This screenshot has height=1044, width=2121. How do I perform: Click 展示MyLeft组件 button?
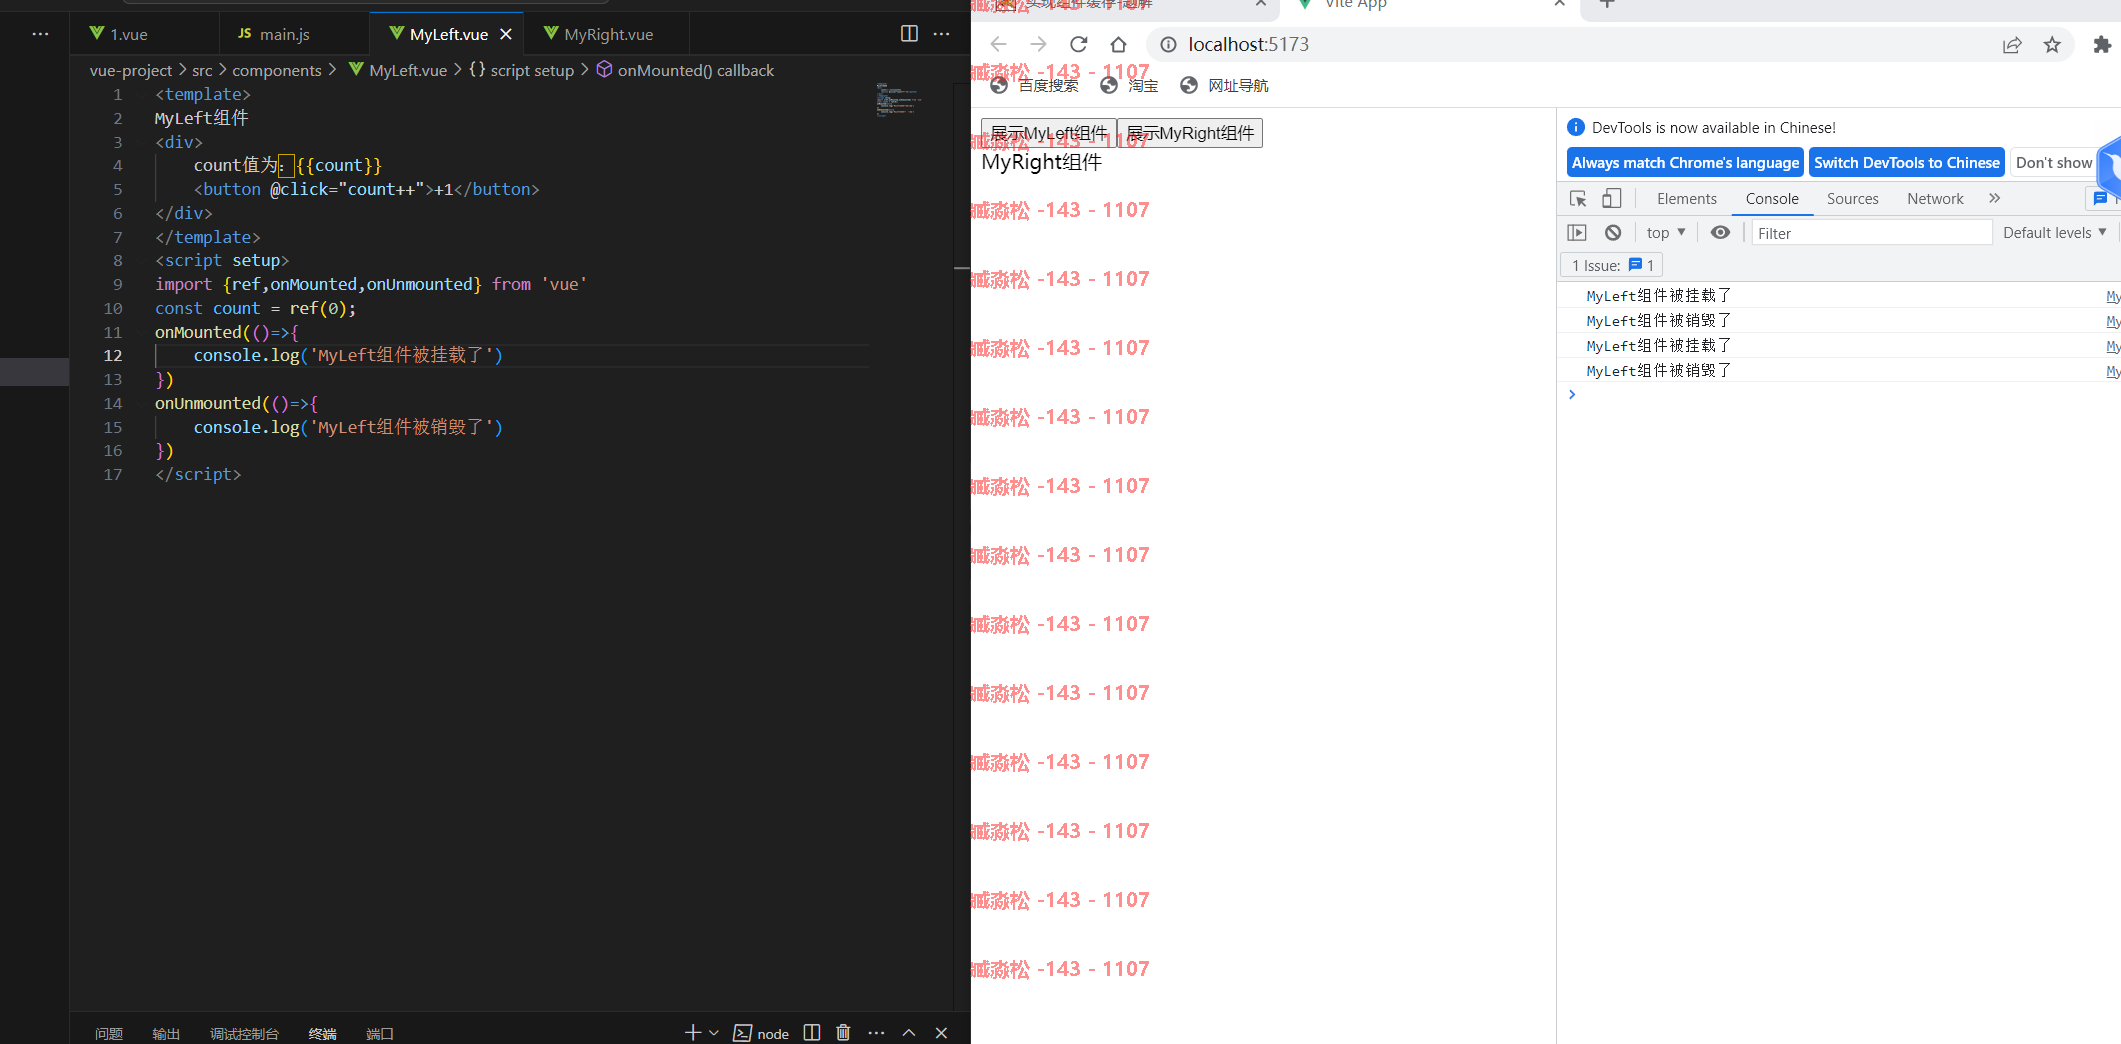1049,133
